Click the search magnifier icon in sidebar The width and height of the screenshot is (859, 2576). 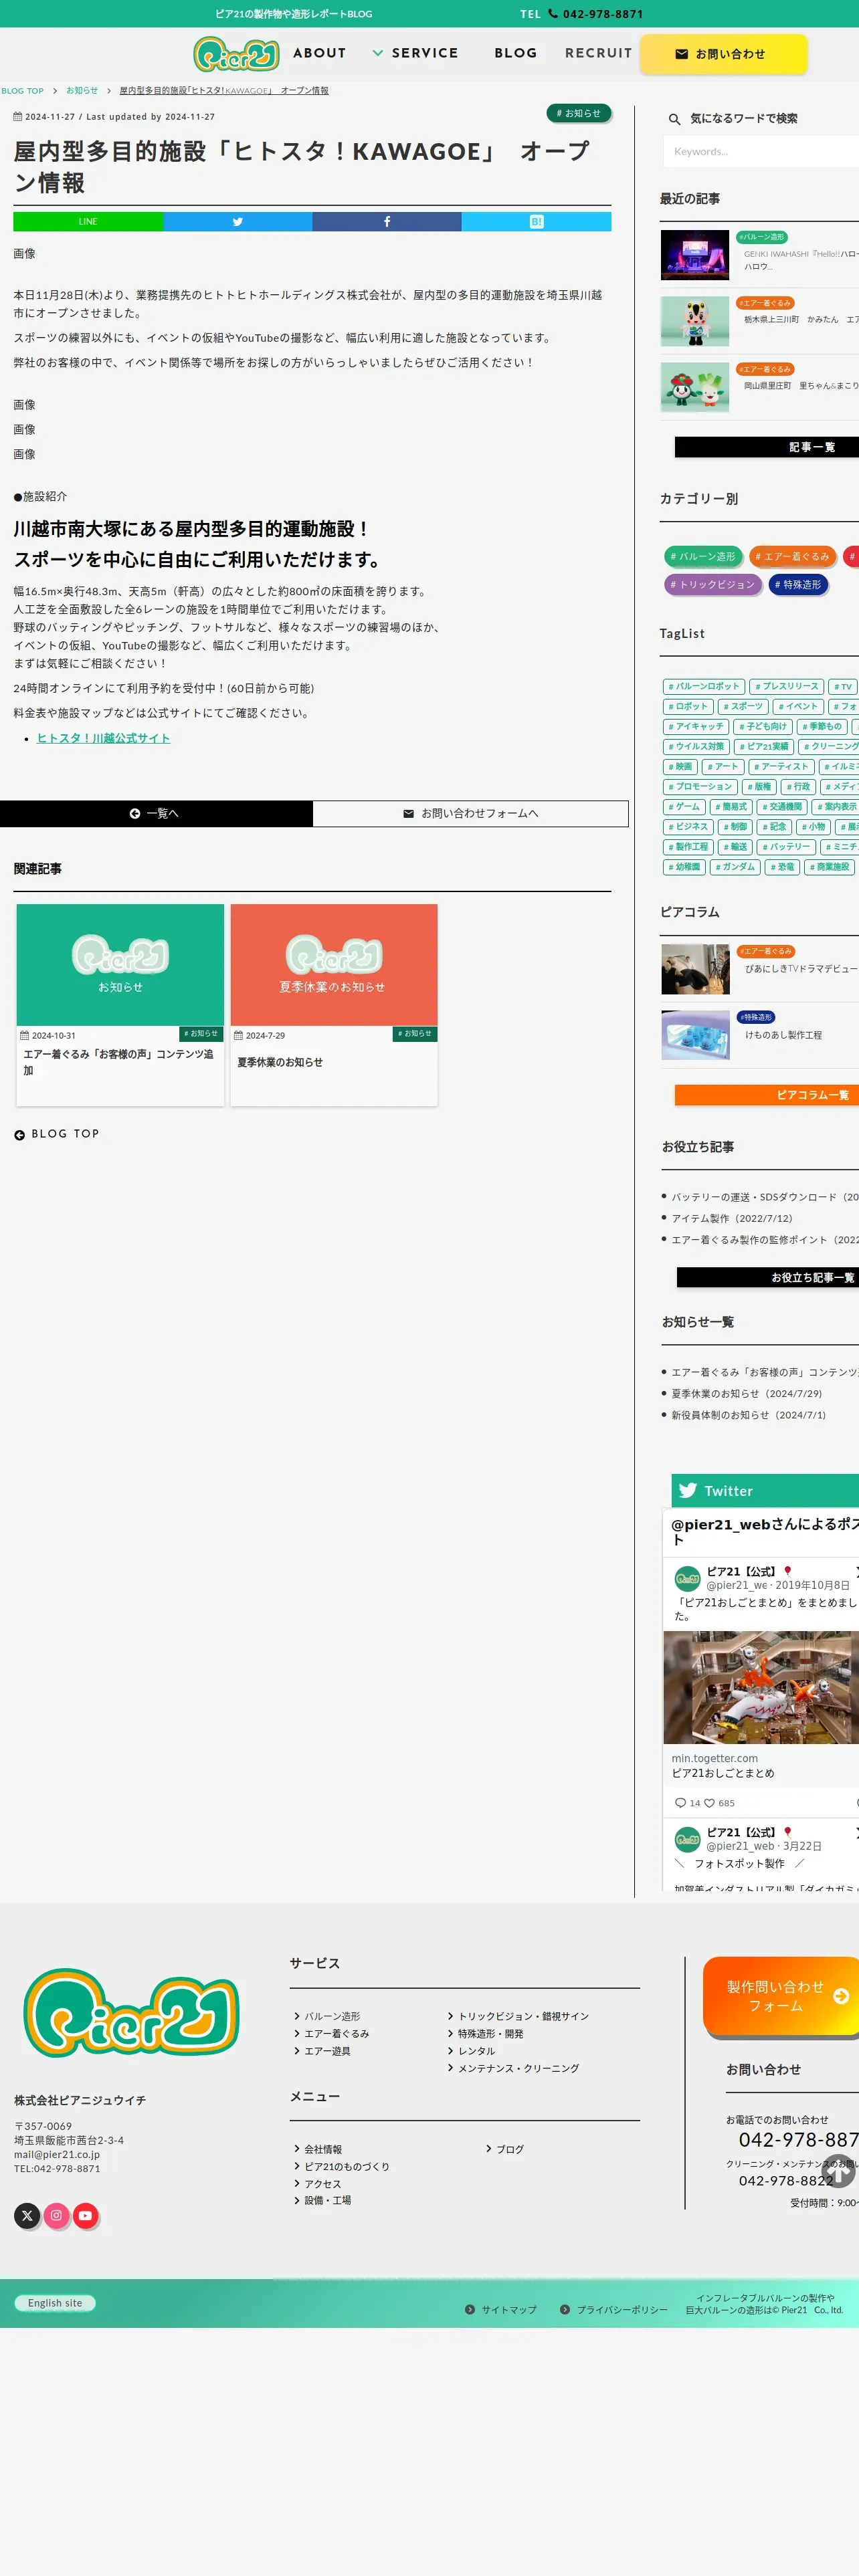coord(674,119)
